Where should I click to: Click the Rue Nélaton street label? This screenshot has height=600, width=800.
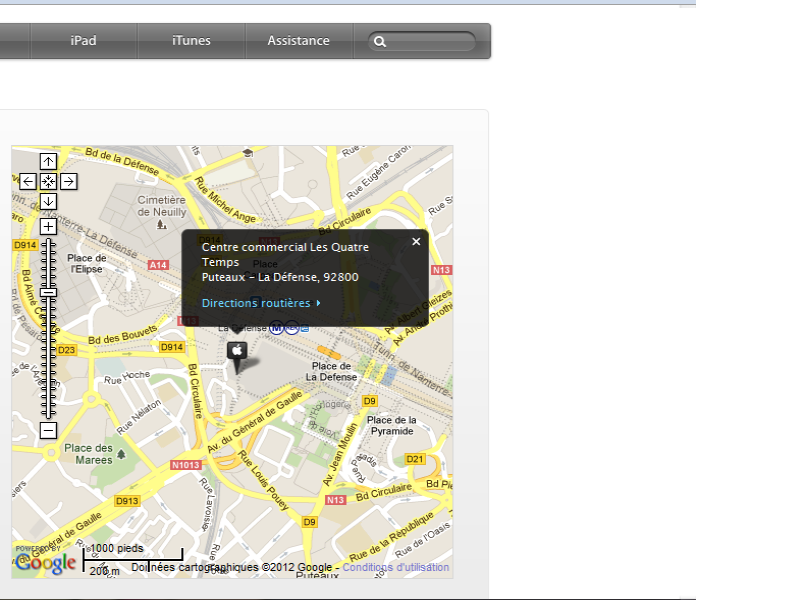(139, 417)
